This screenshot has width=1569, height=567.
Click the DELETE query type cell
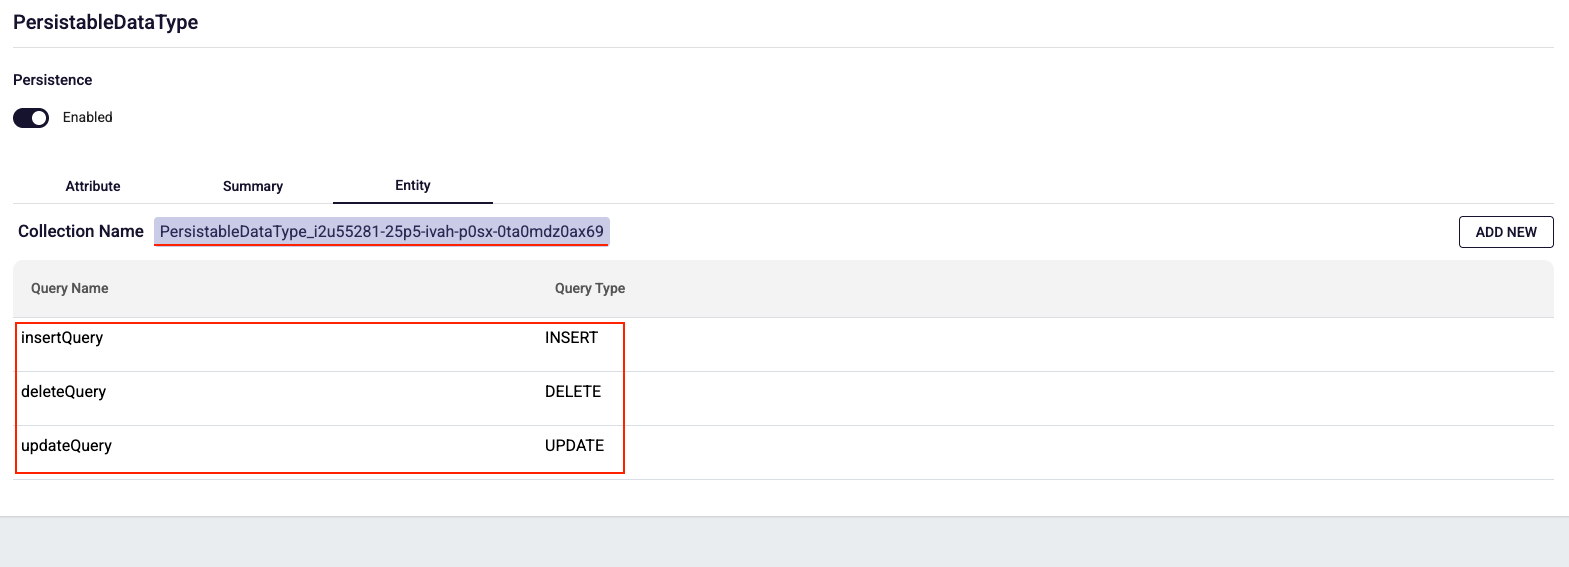[573, 392]
